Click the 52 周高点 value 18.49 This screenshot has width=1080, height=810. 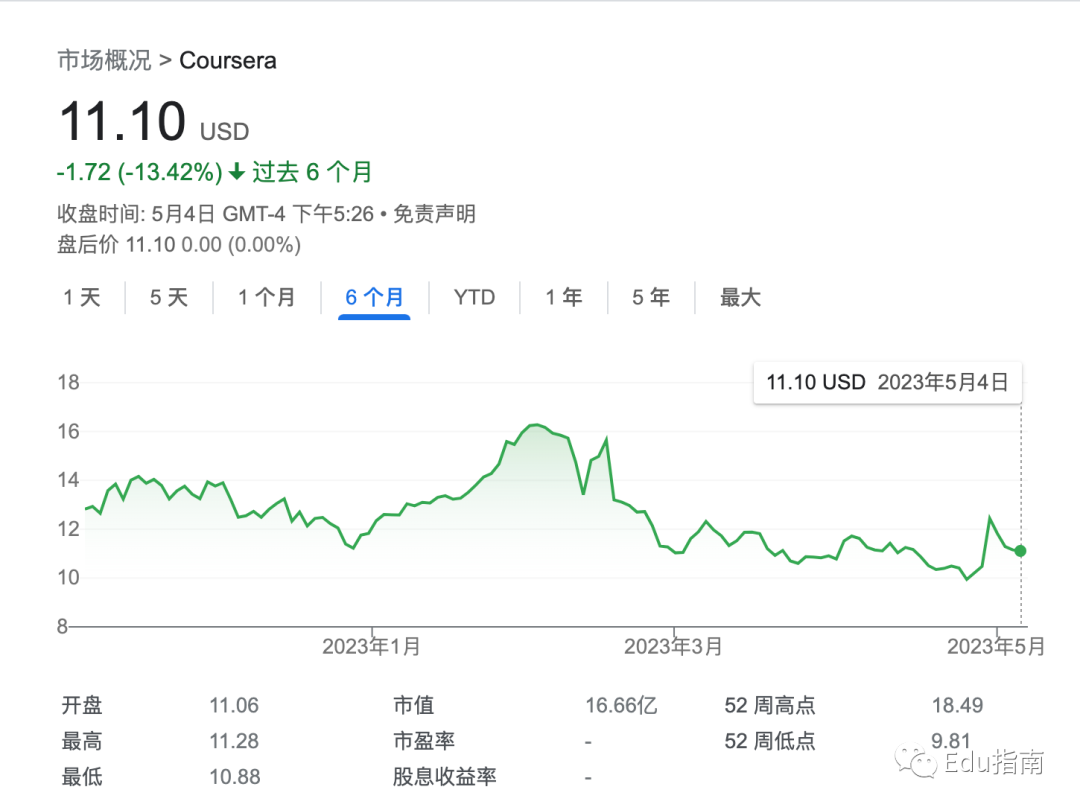click(x=957, y=706)
